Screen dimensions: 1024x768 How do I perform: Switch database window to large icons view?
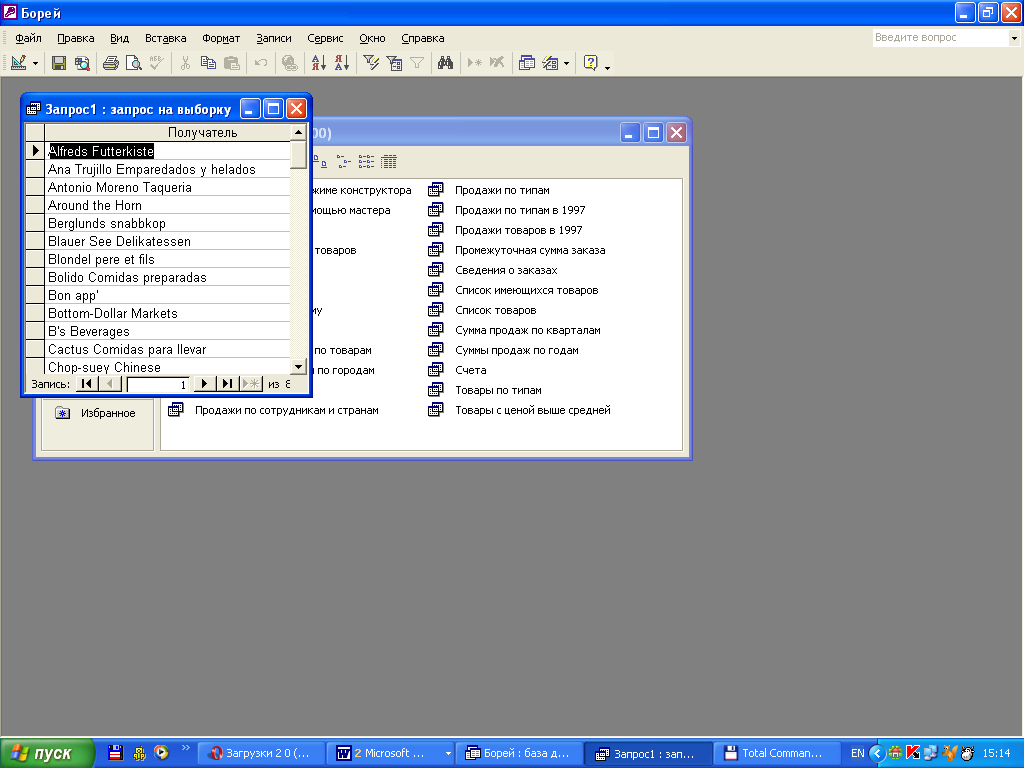(320, 161)
